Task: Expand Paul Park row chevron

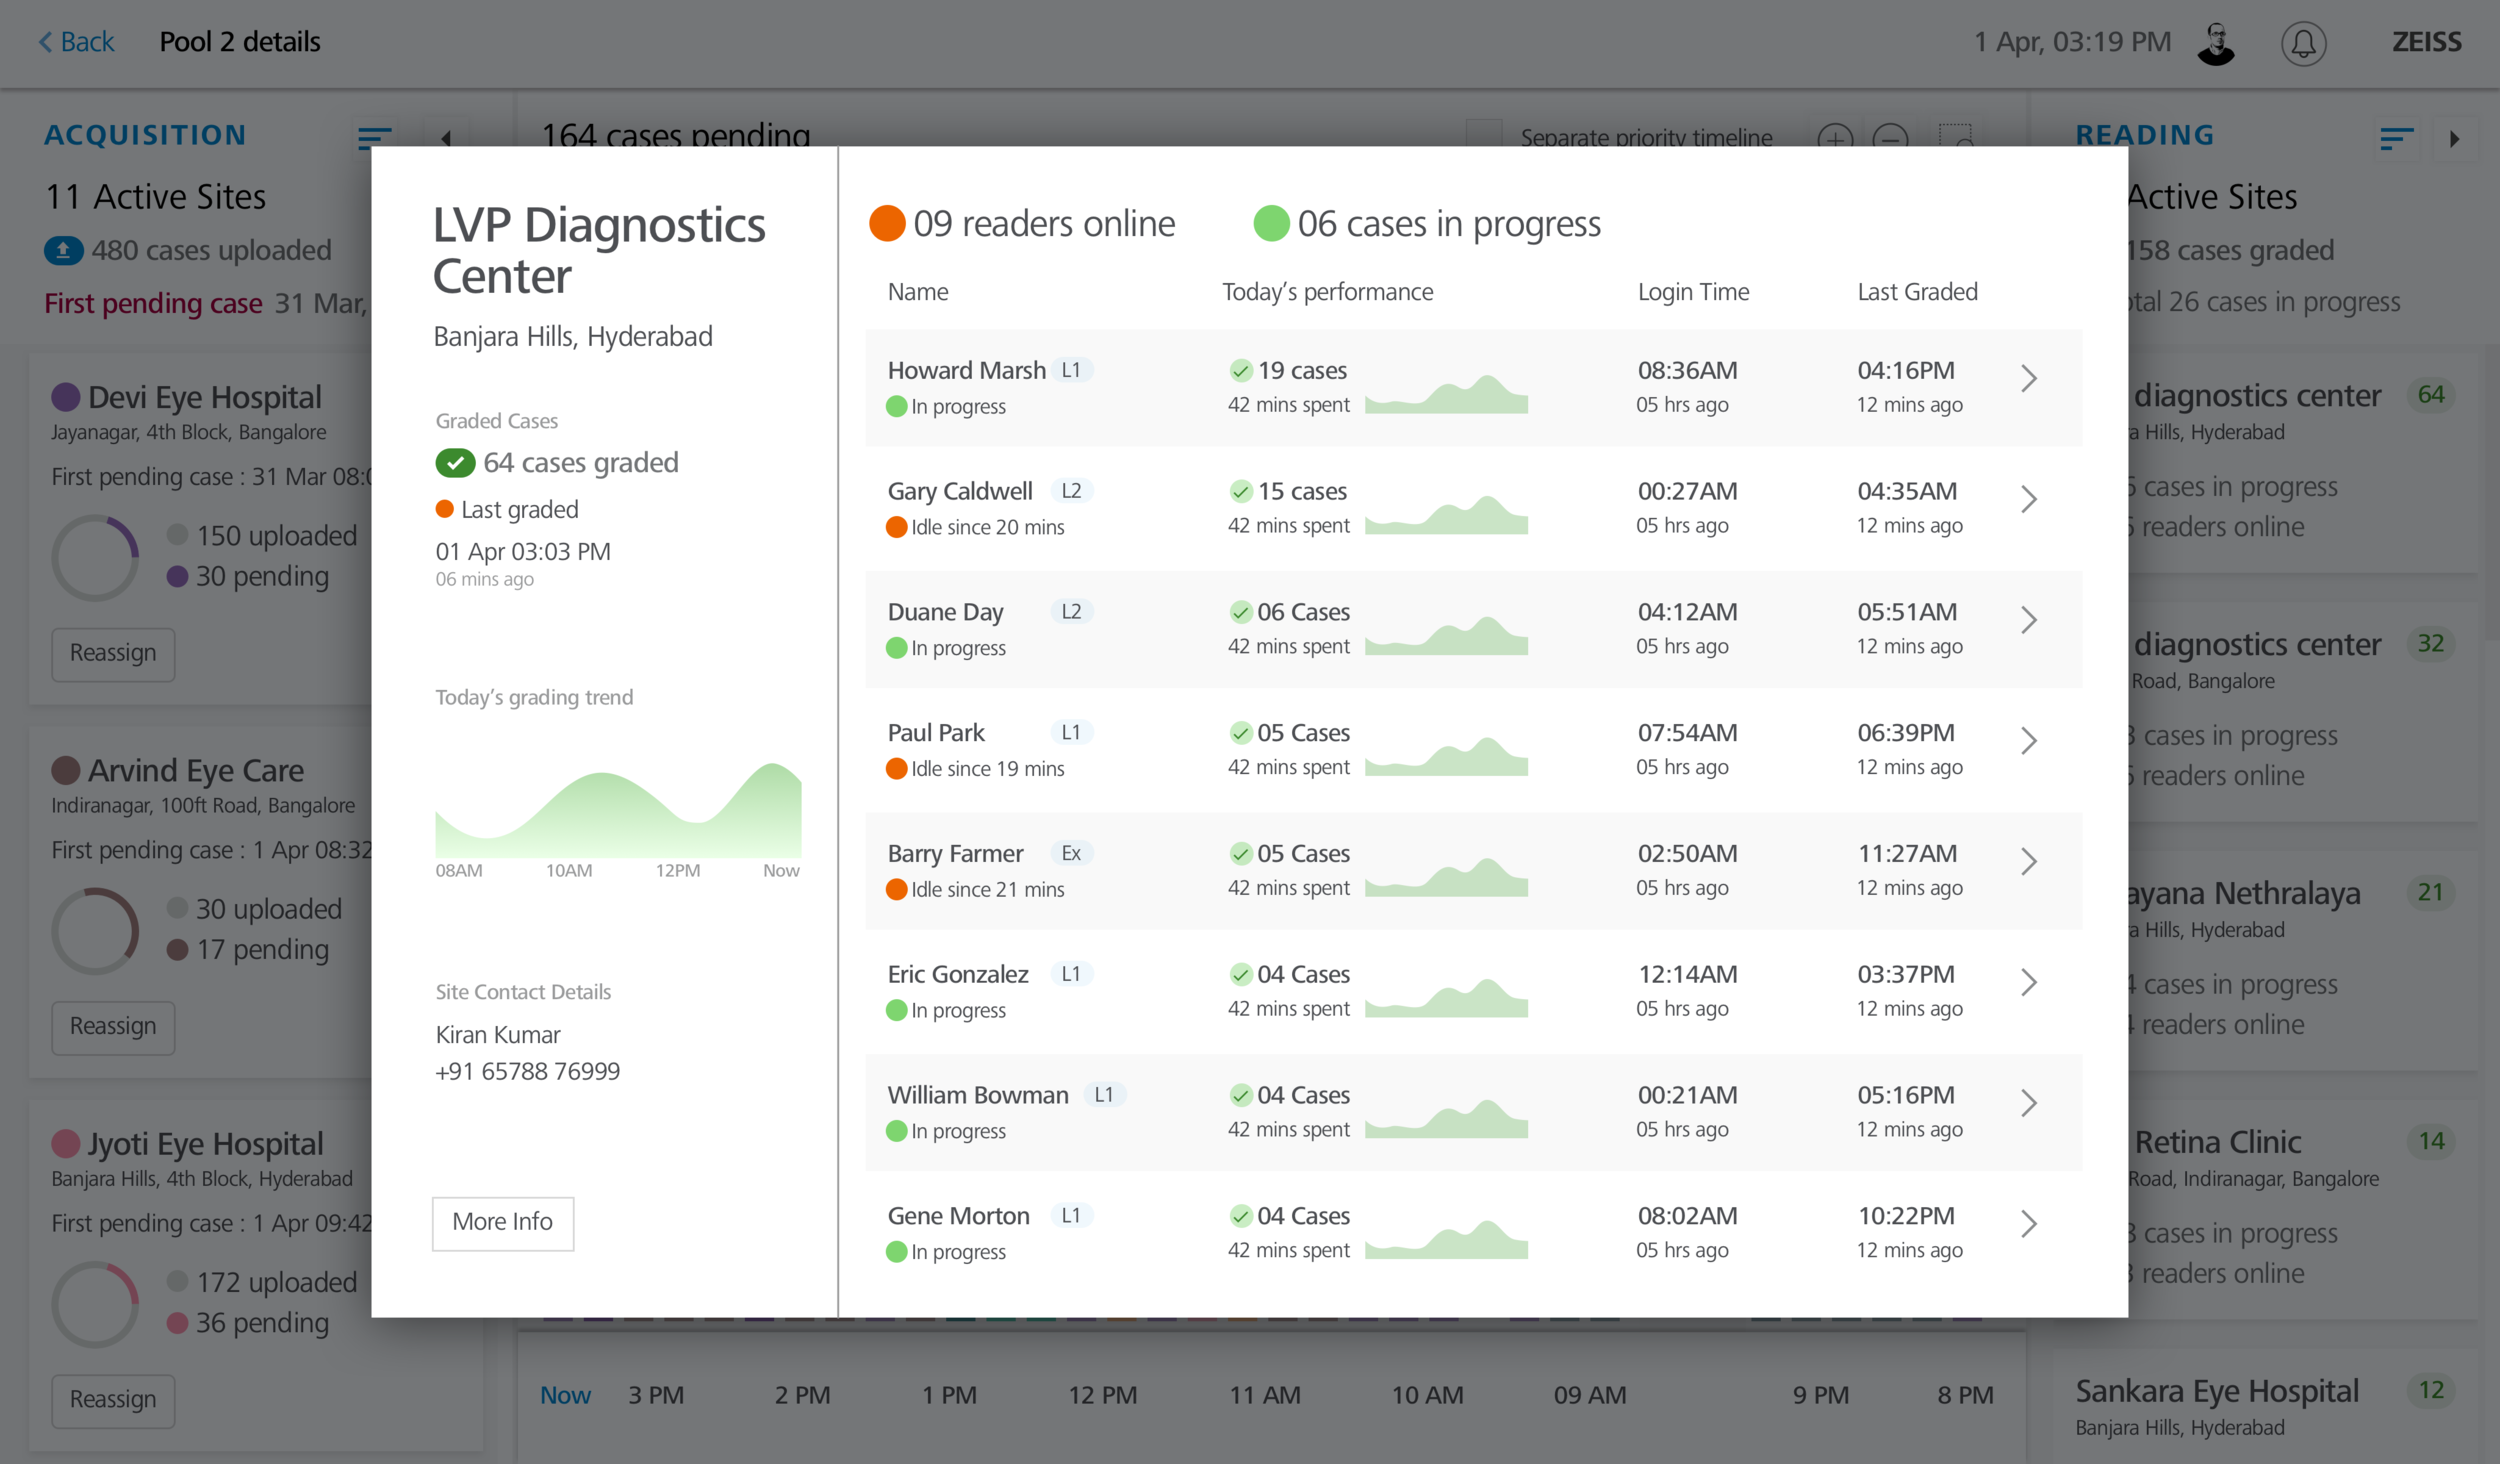Action: pyautogui.click(x=2029, y=741)
